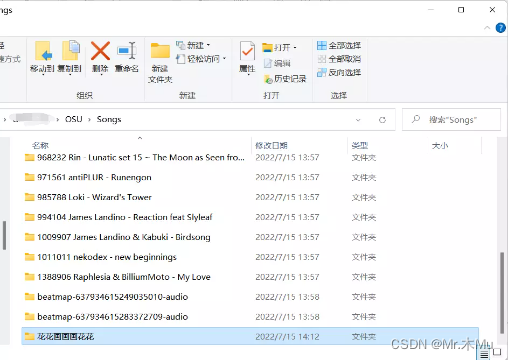Collapse the ribbon with the up chevron
This screenshot has width=508, height=360.
pos(487,28)
